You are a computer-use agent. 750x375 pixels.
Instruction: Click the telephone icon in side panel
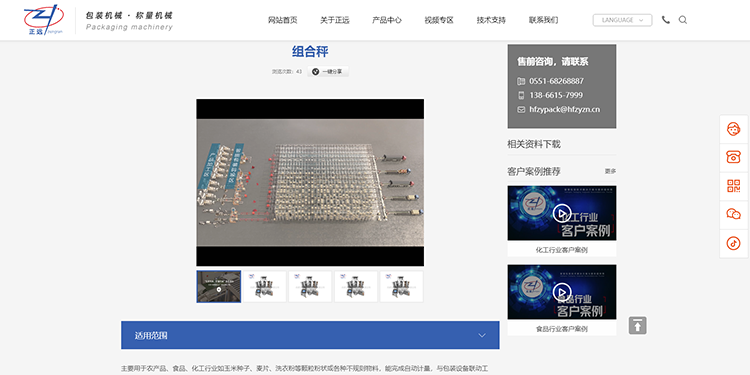click(x=733, y=157)
